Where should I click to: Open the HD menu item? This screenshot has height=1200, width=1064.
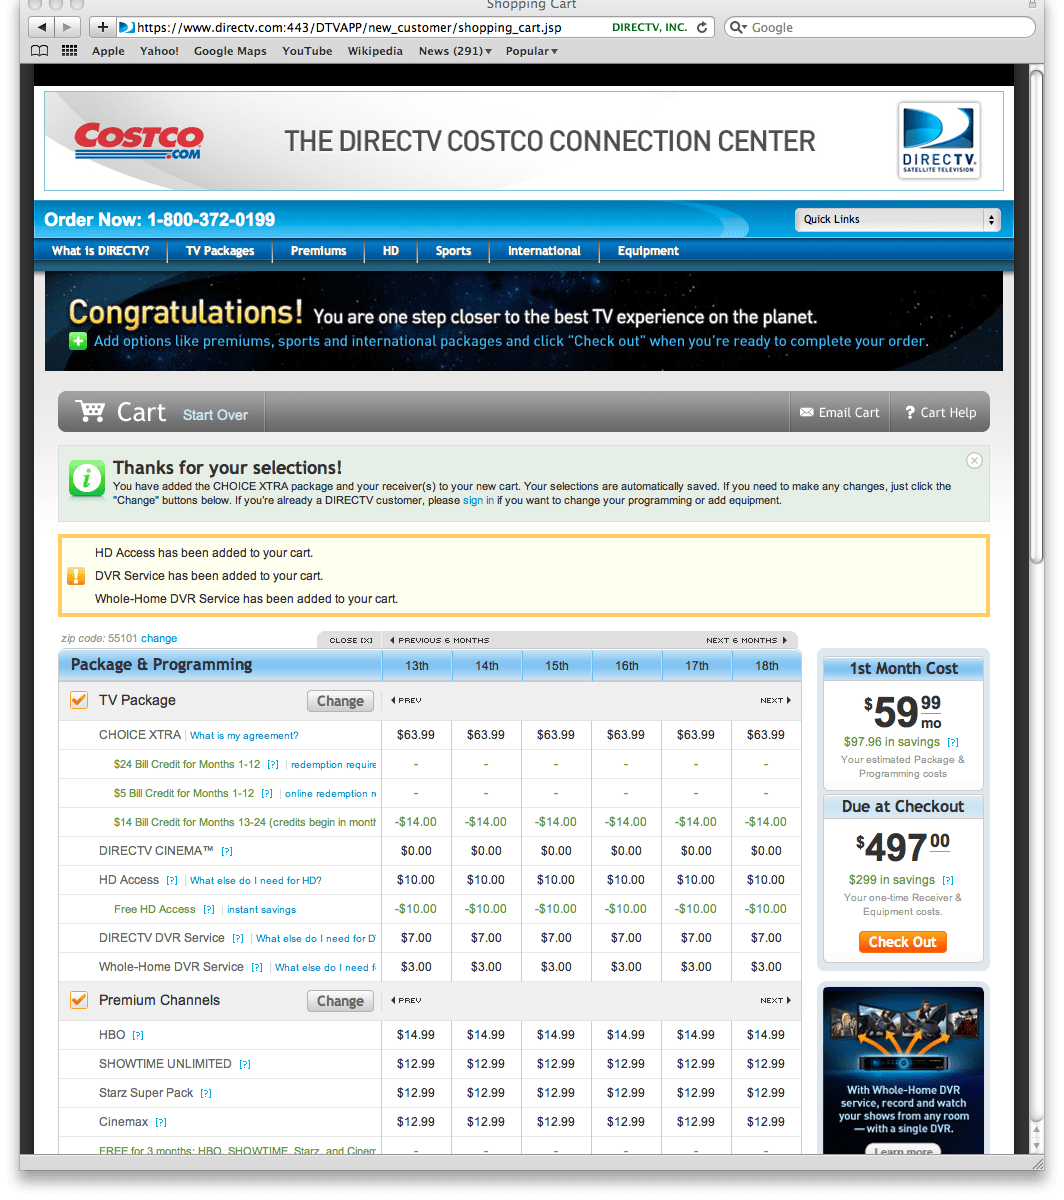click(391, 251)
